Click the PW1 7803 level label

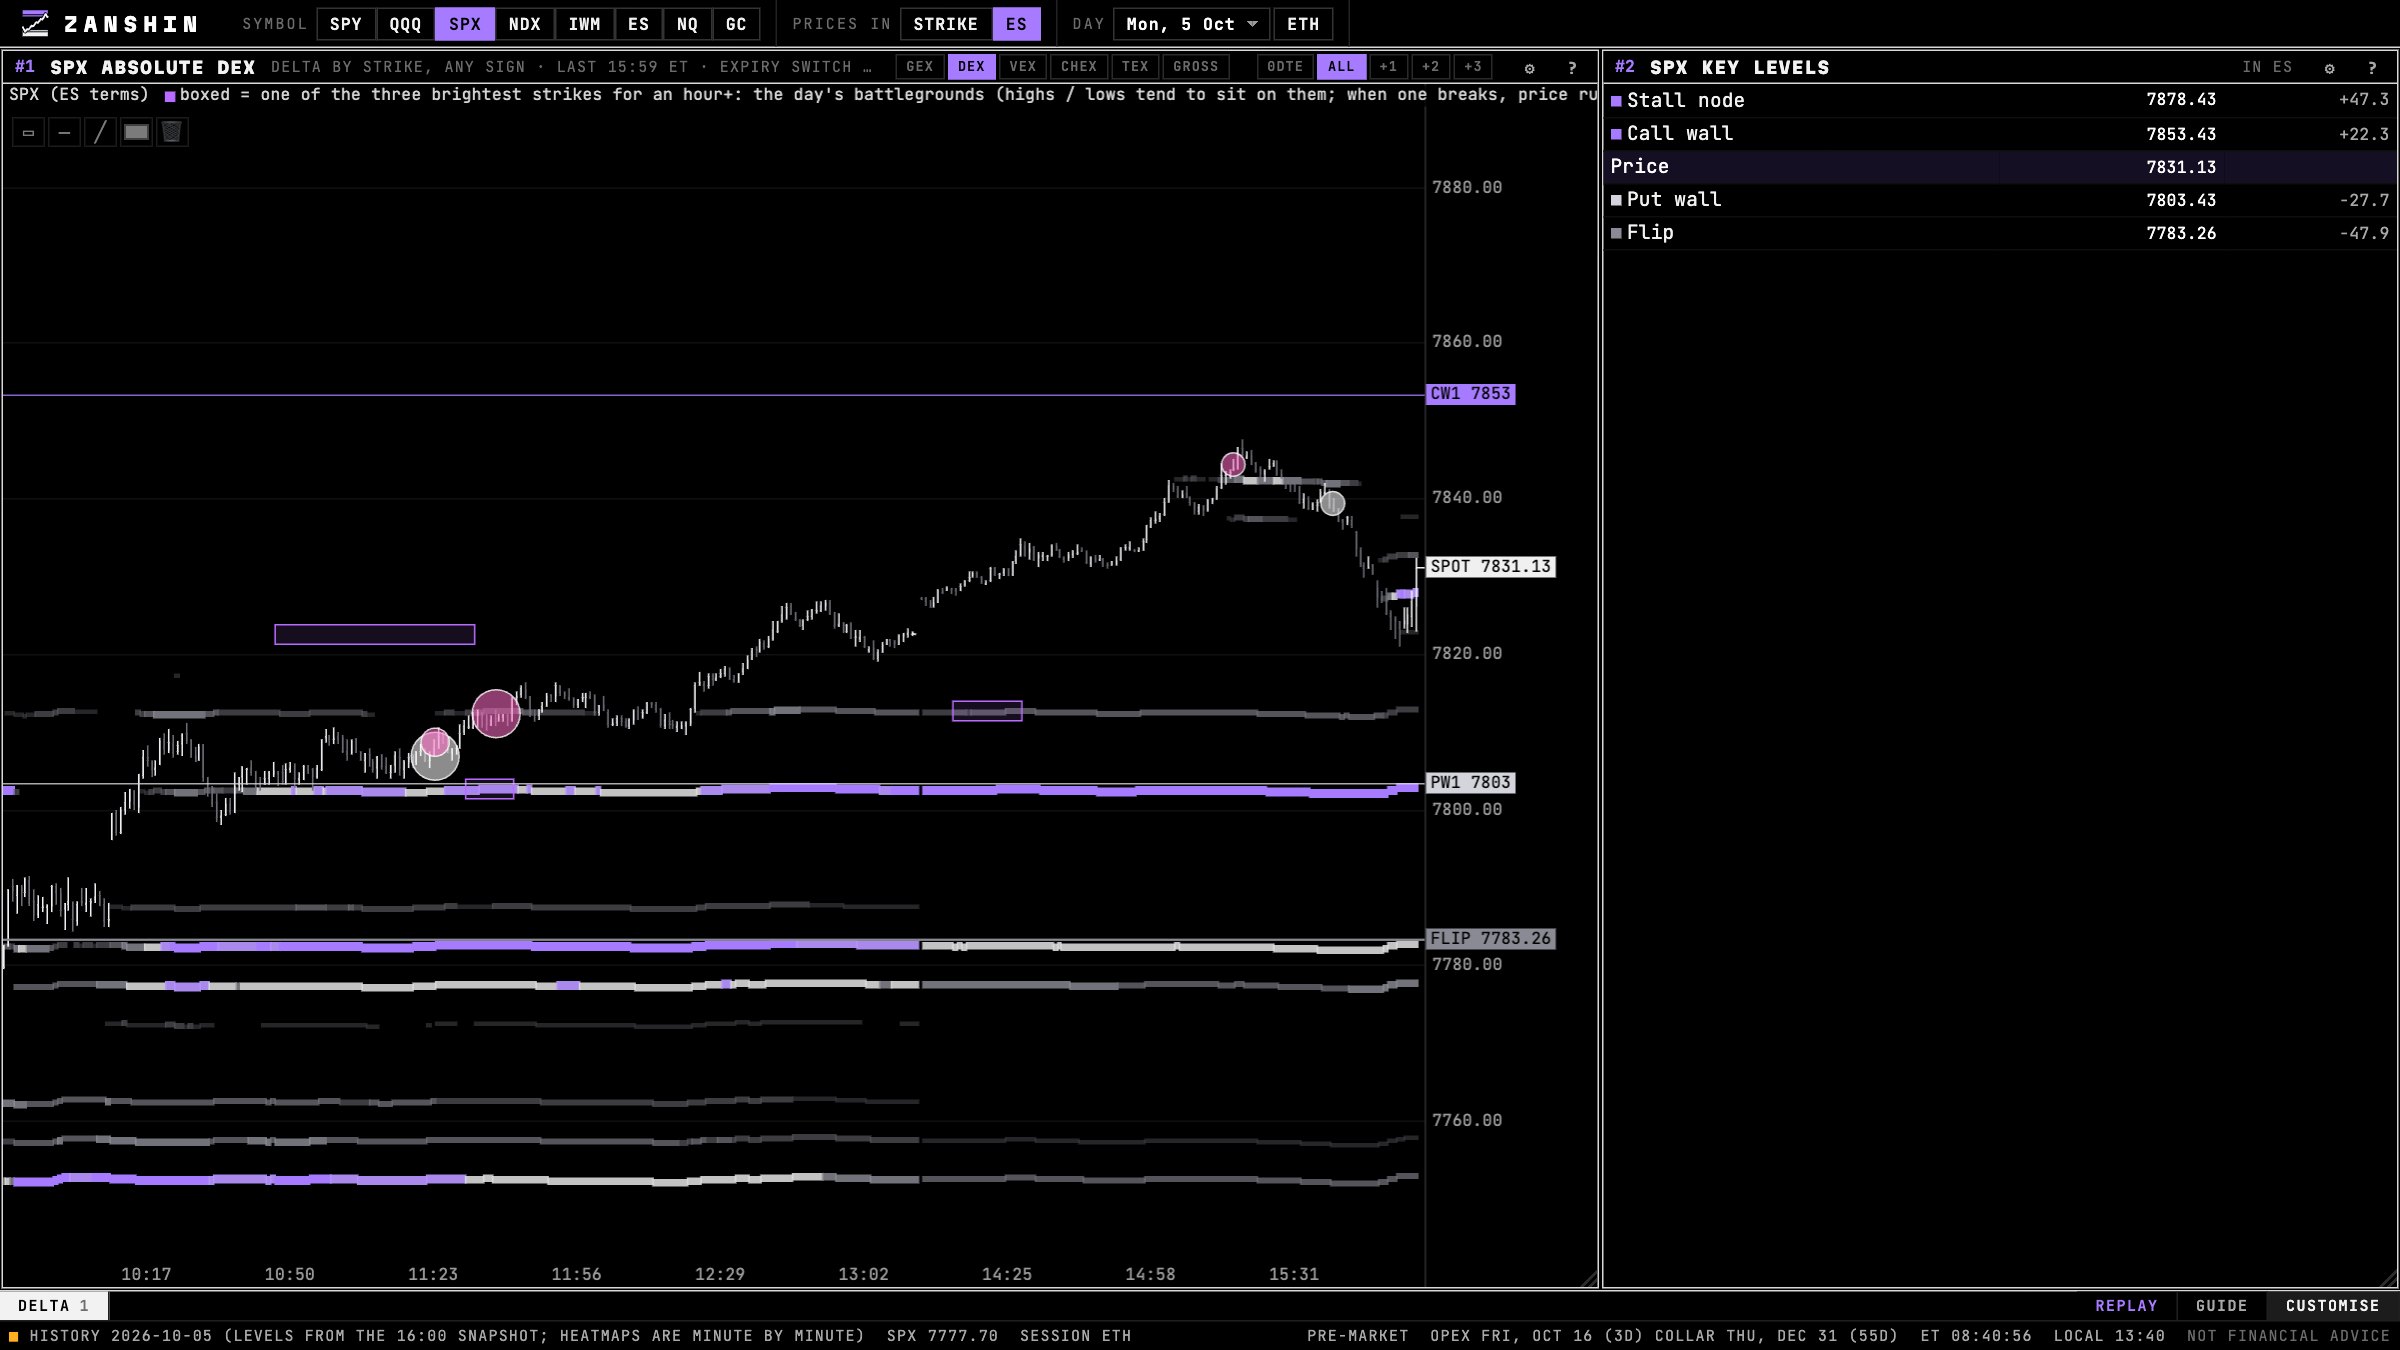coord(1470,783)
